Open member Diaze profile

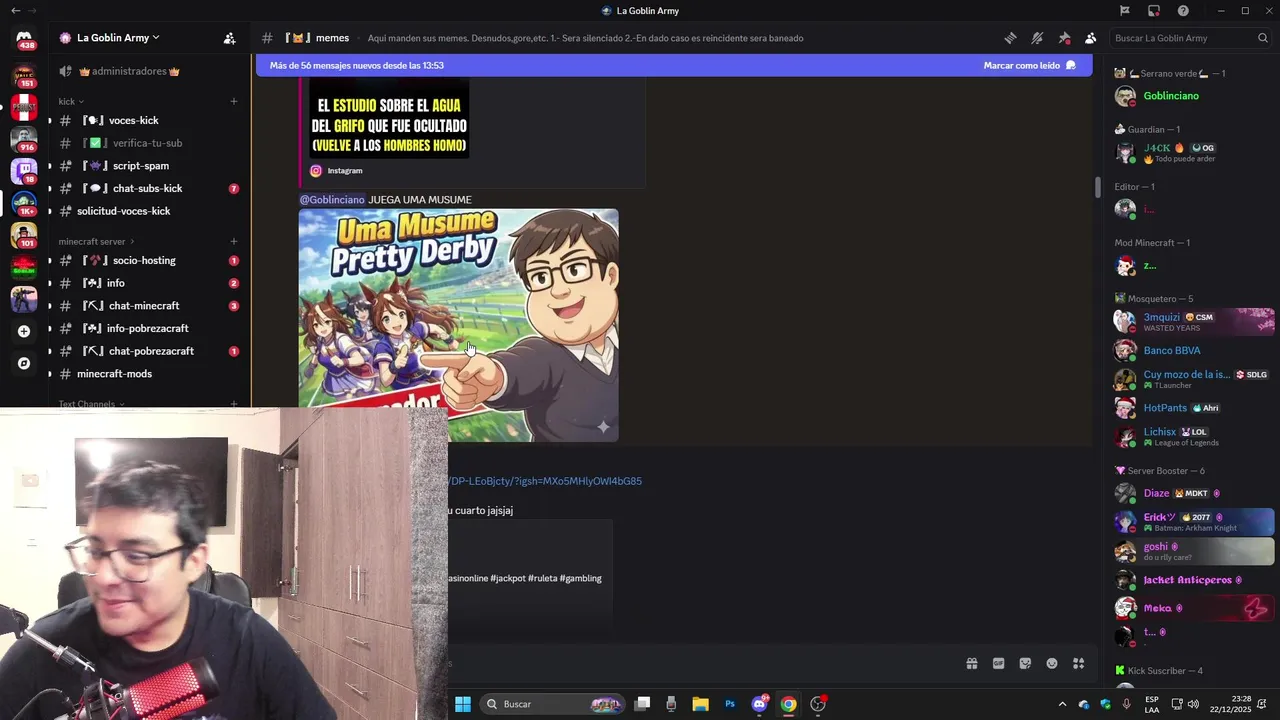1194,493
